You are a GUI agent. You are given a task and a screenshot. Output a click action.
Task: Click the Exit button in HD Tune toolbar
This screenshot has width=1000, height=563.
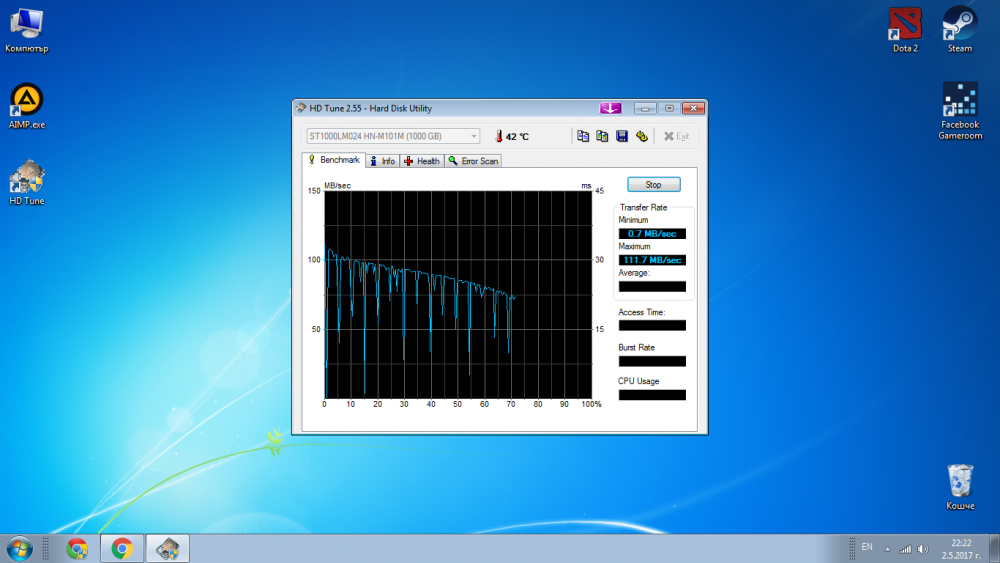(x=676, y=136)
